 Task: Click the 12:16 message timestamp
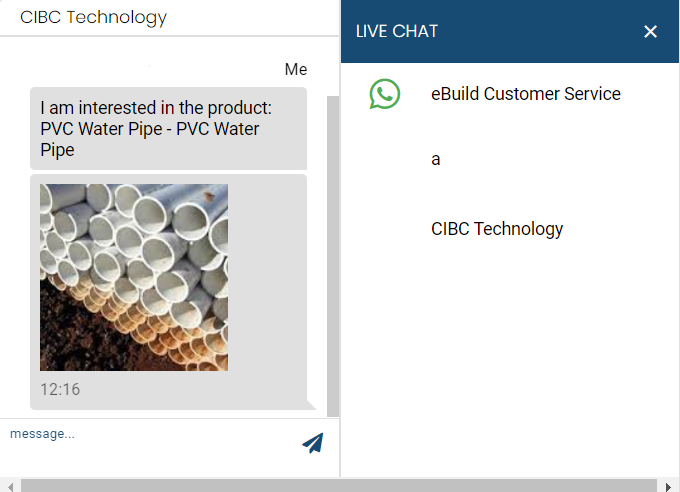click(60, 389)
